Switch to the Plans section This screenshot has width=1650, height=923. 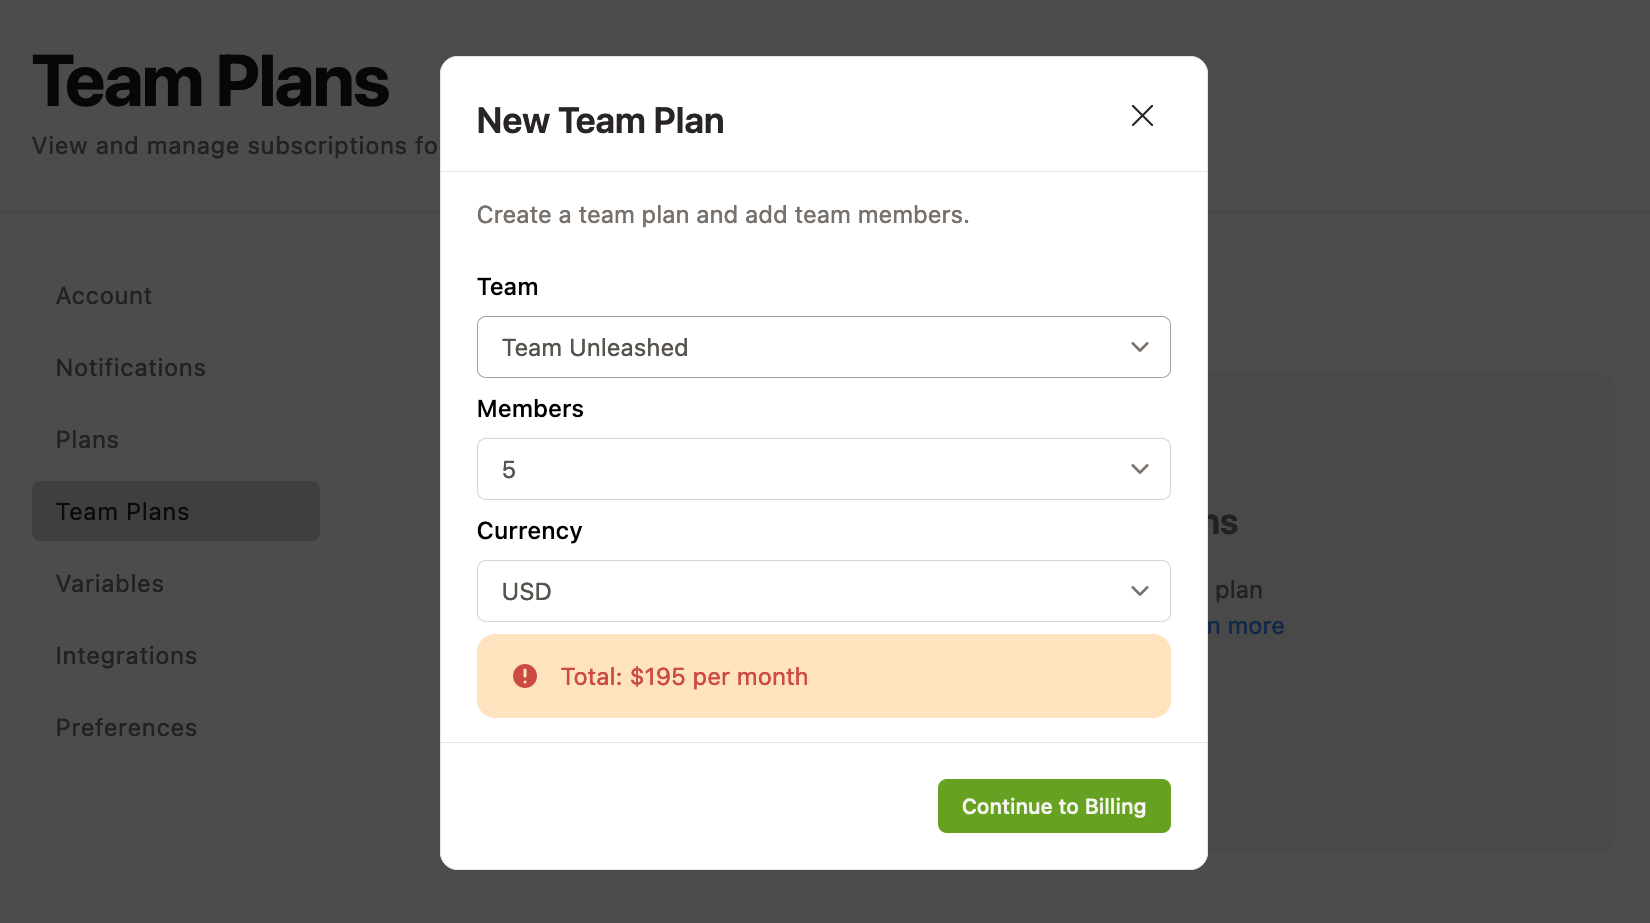pyautogui.click(x=86, y=439)
